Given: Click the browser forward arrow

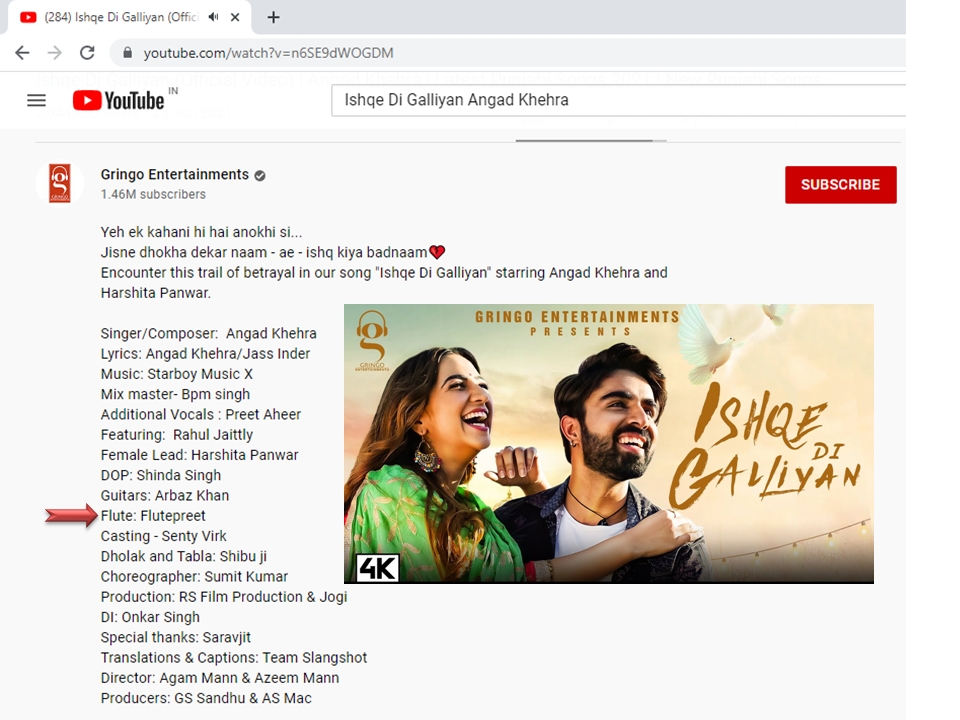Looking at the screenshot, I should coord(55,53).
